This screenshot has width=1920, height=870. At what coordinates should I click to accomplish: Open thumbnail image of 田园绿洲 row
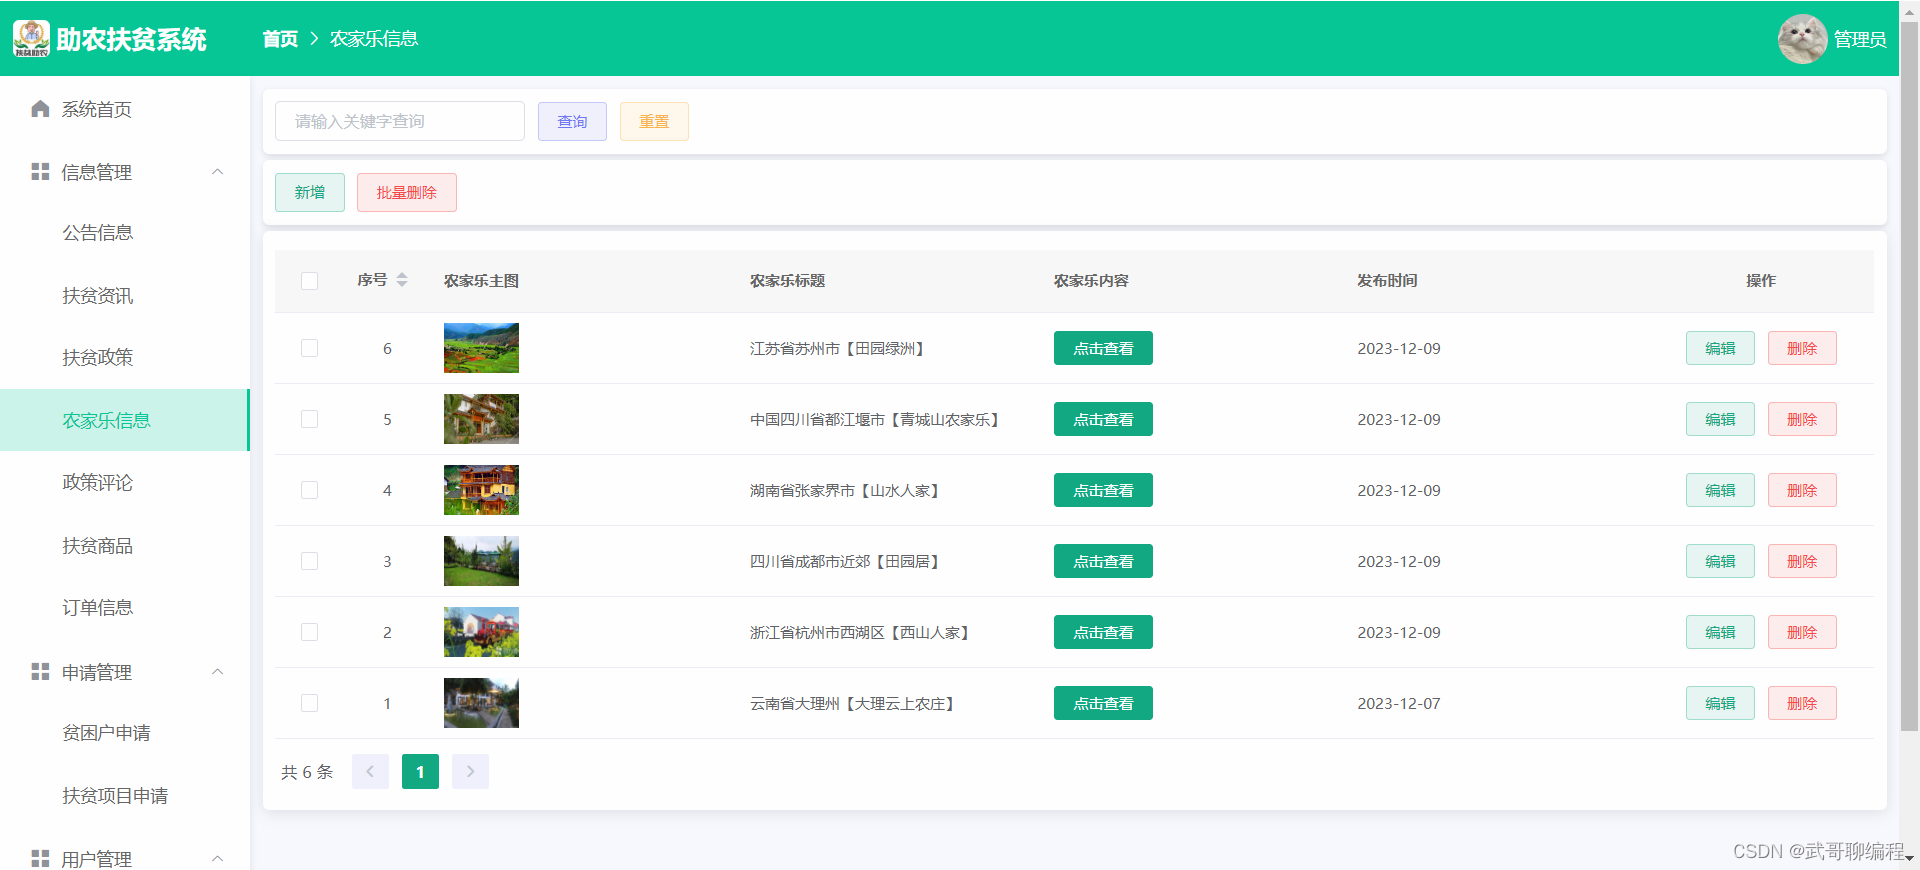[x=481, y=348]
